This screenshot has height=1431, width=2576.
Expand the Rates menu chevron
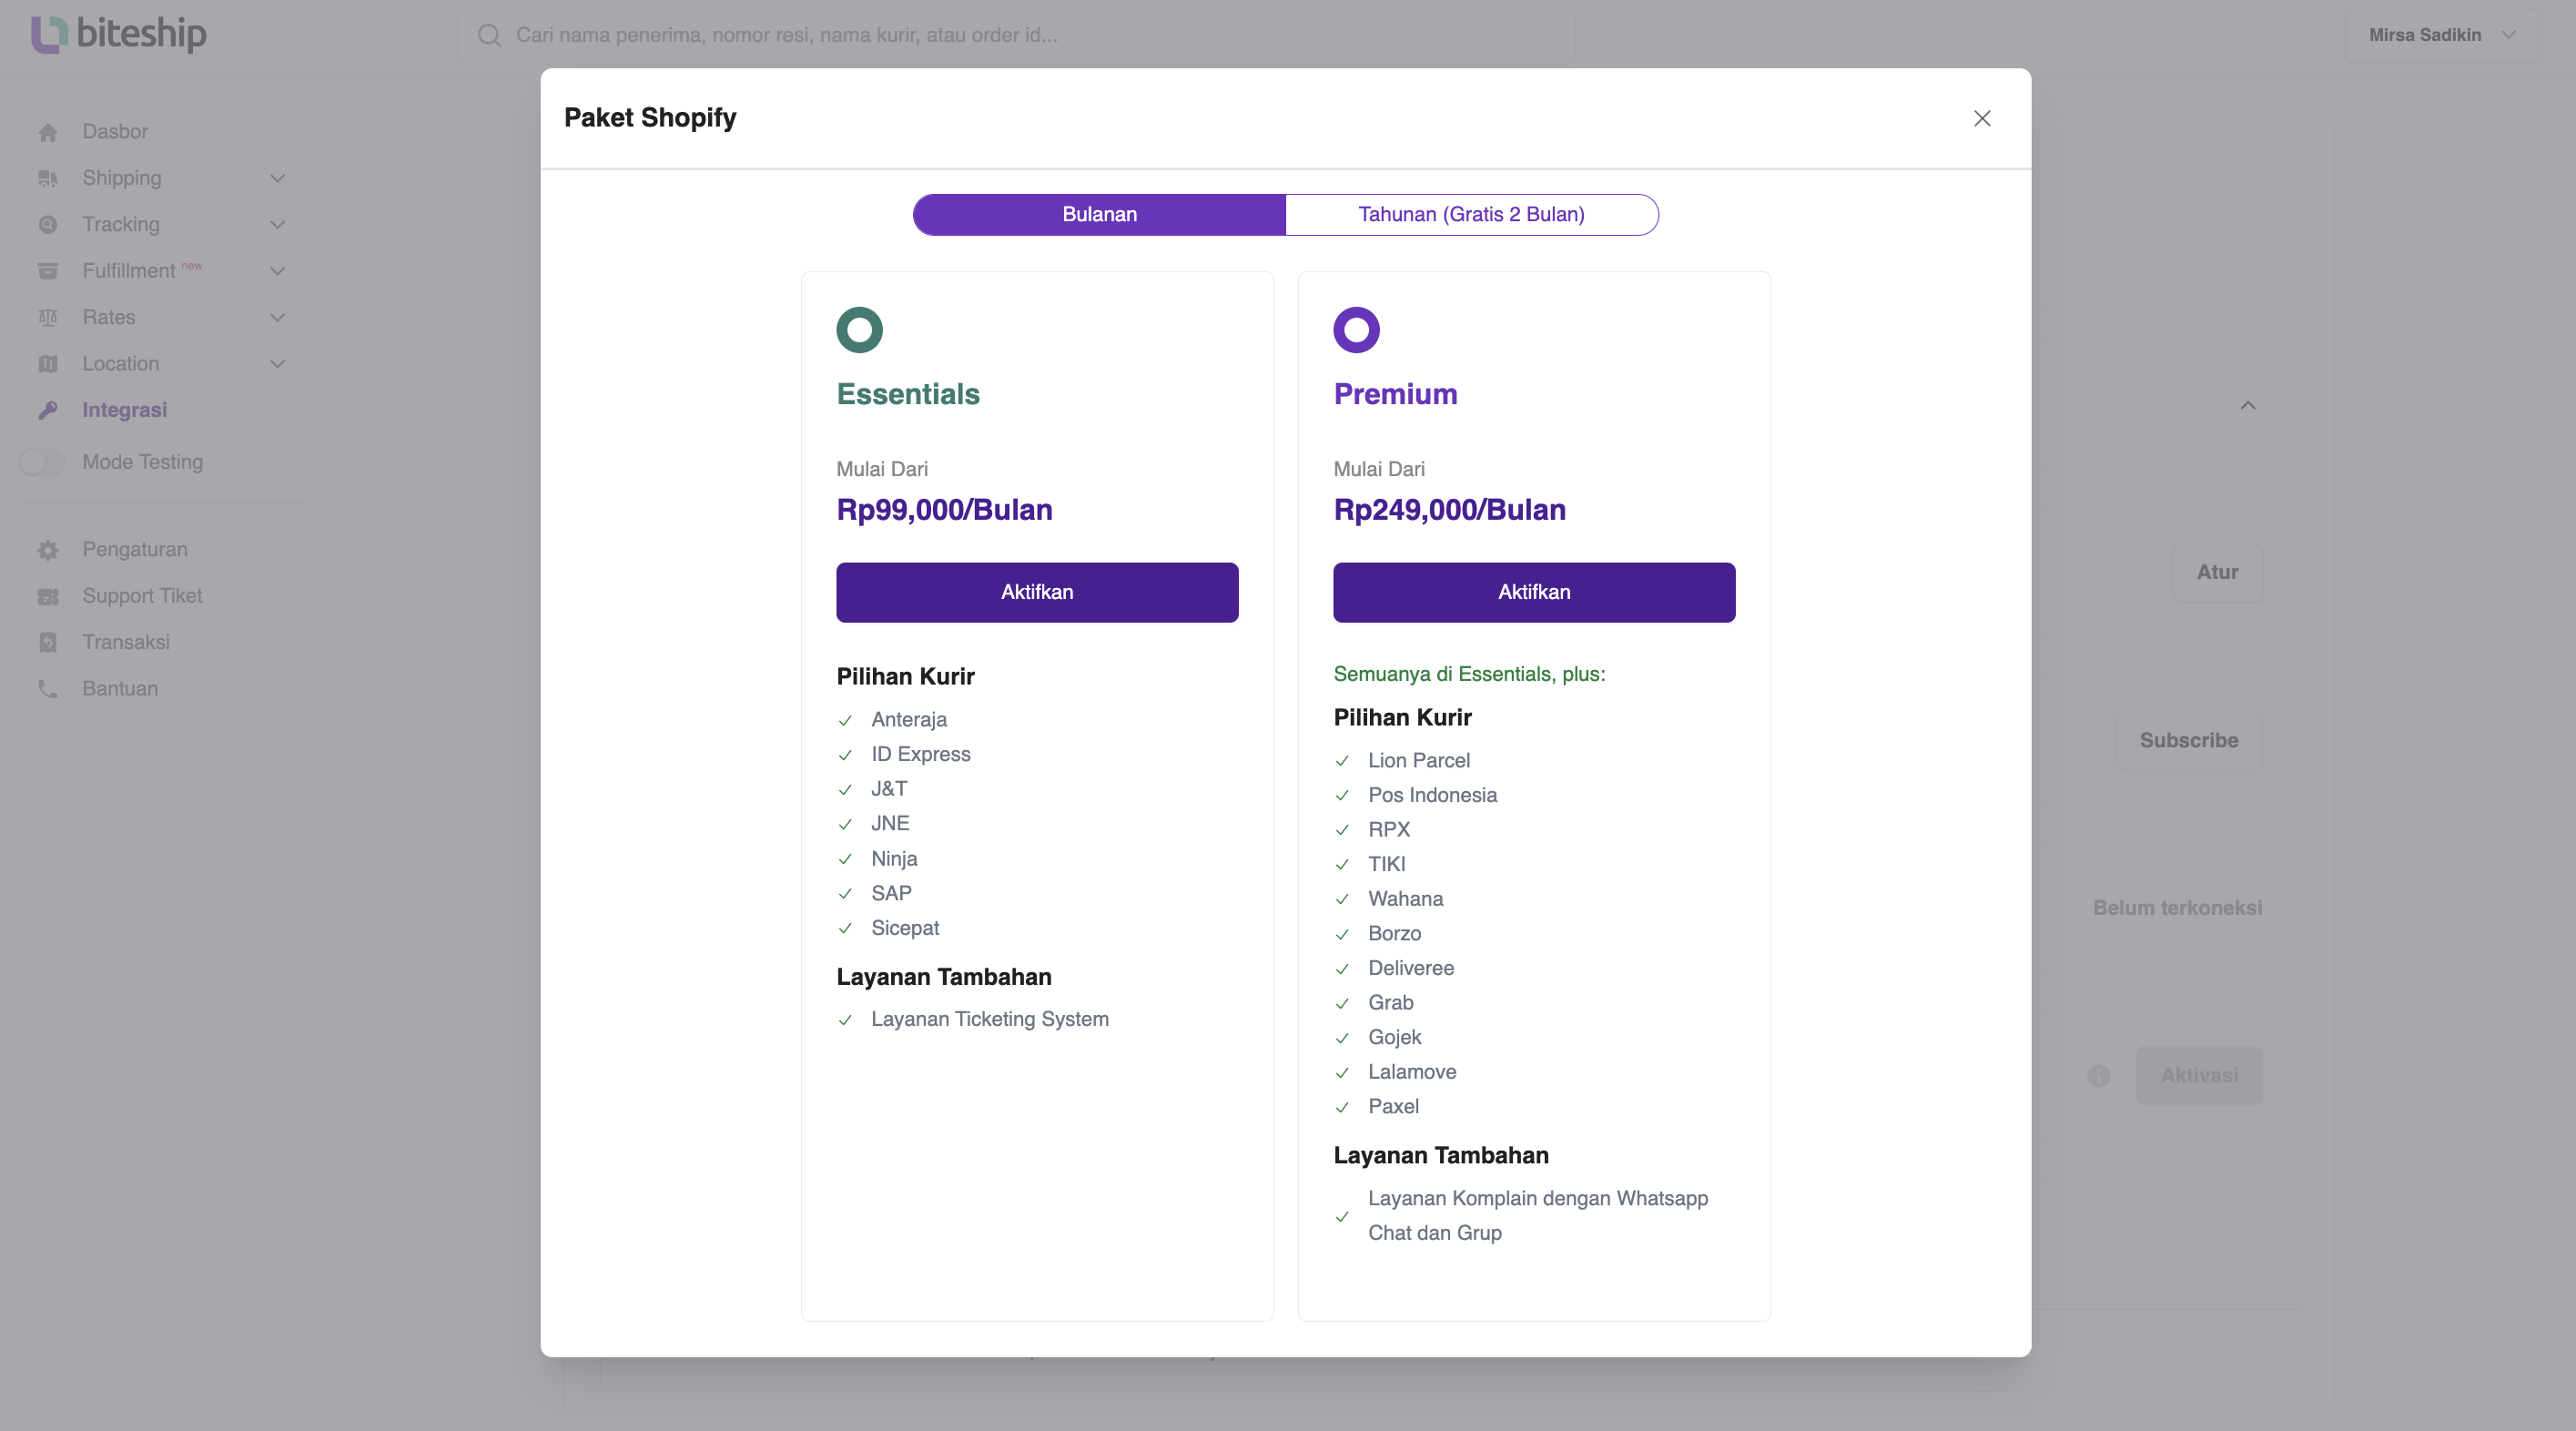278,317
